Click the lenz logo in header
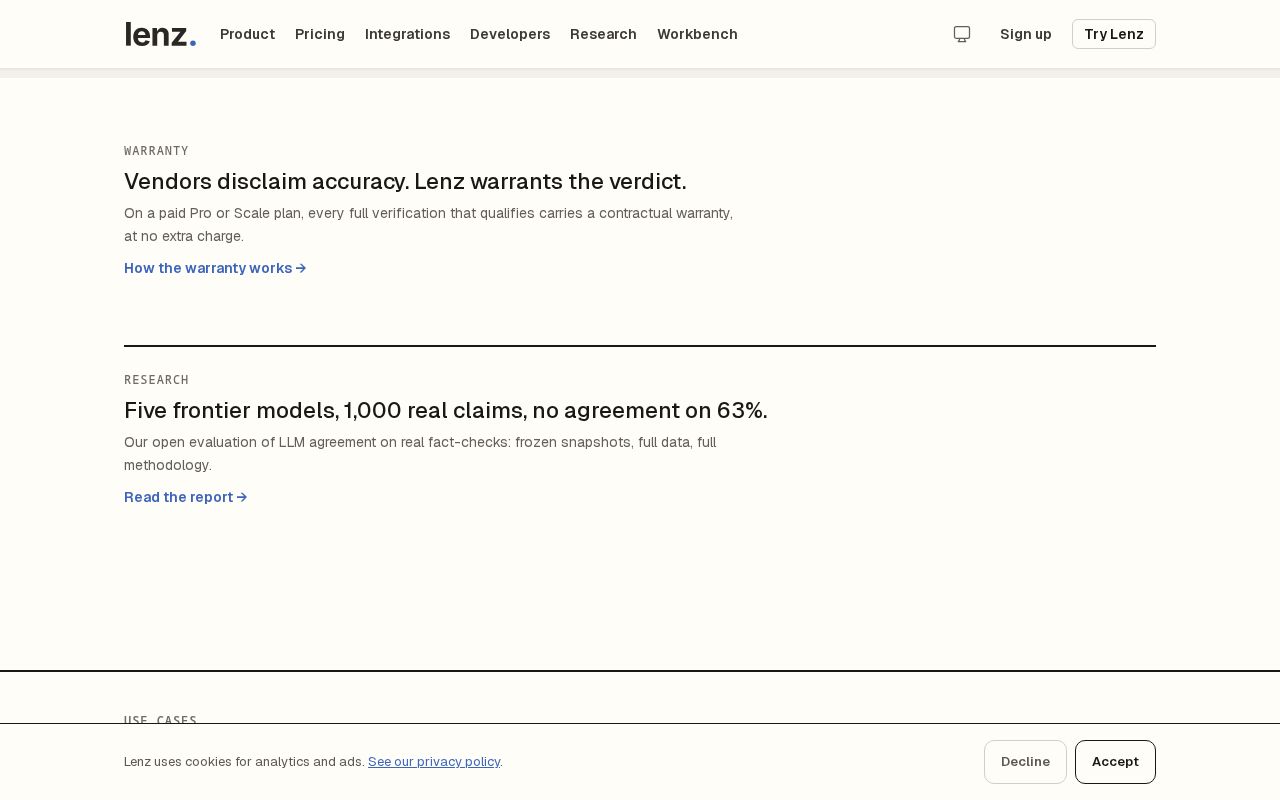Viewport: 1280px width, 800px height. point(160,34)
